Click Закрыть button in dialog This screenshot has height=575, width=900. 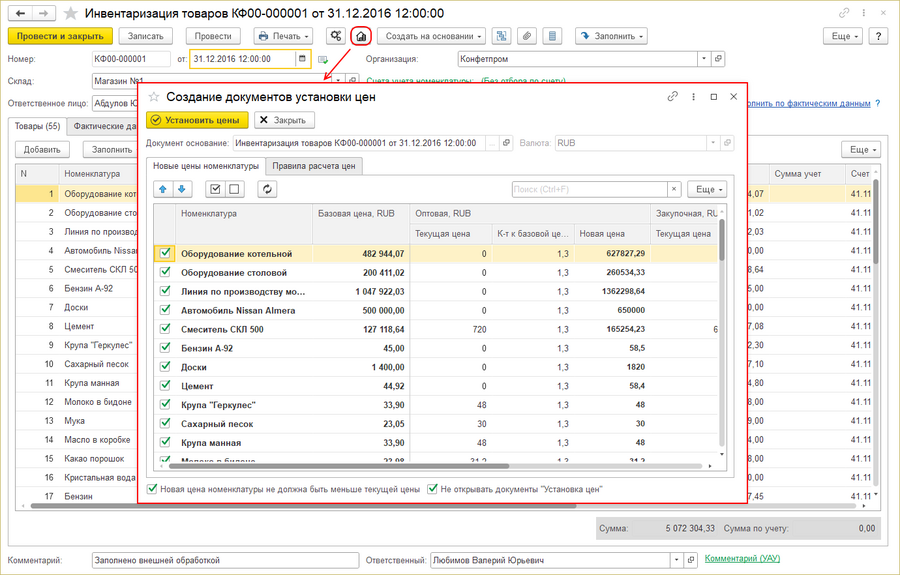[x=284, y=120]
